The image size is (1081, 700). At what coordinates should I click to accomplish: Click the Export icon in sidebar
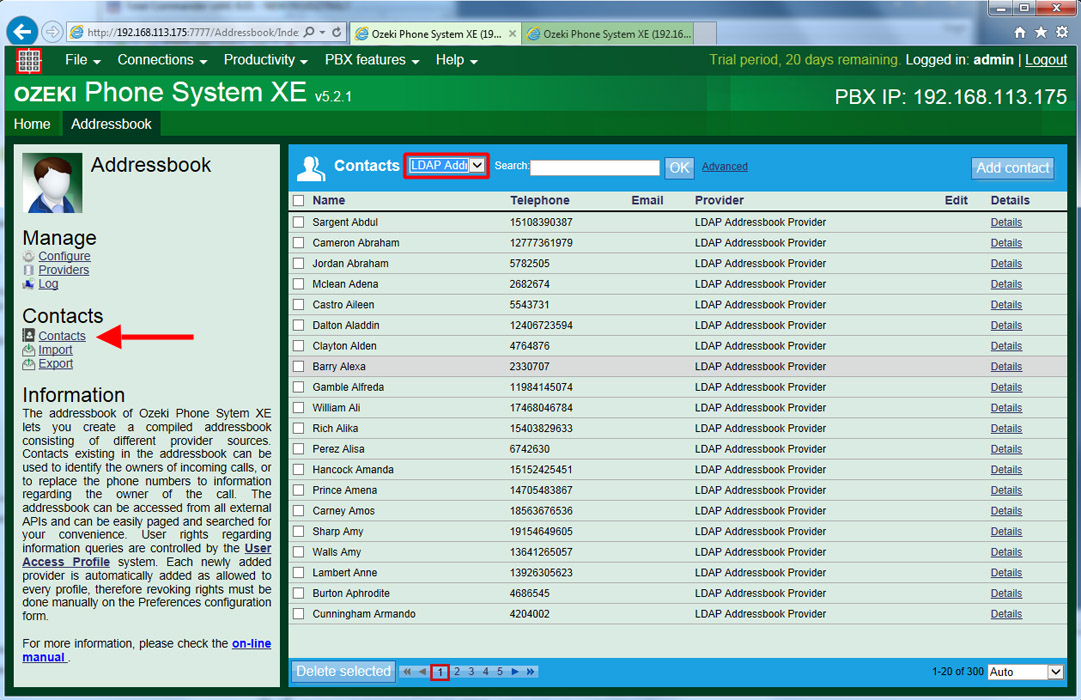[x=28, y=364]
